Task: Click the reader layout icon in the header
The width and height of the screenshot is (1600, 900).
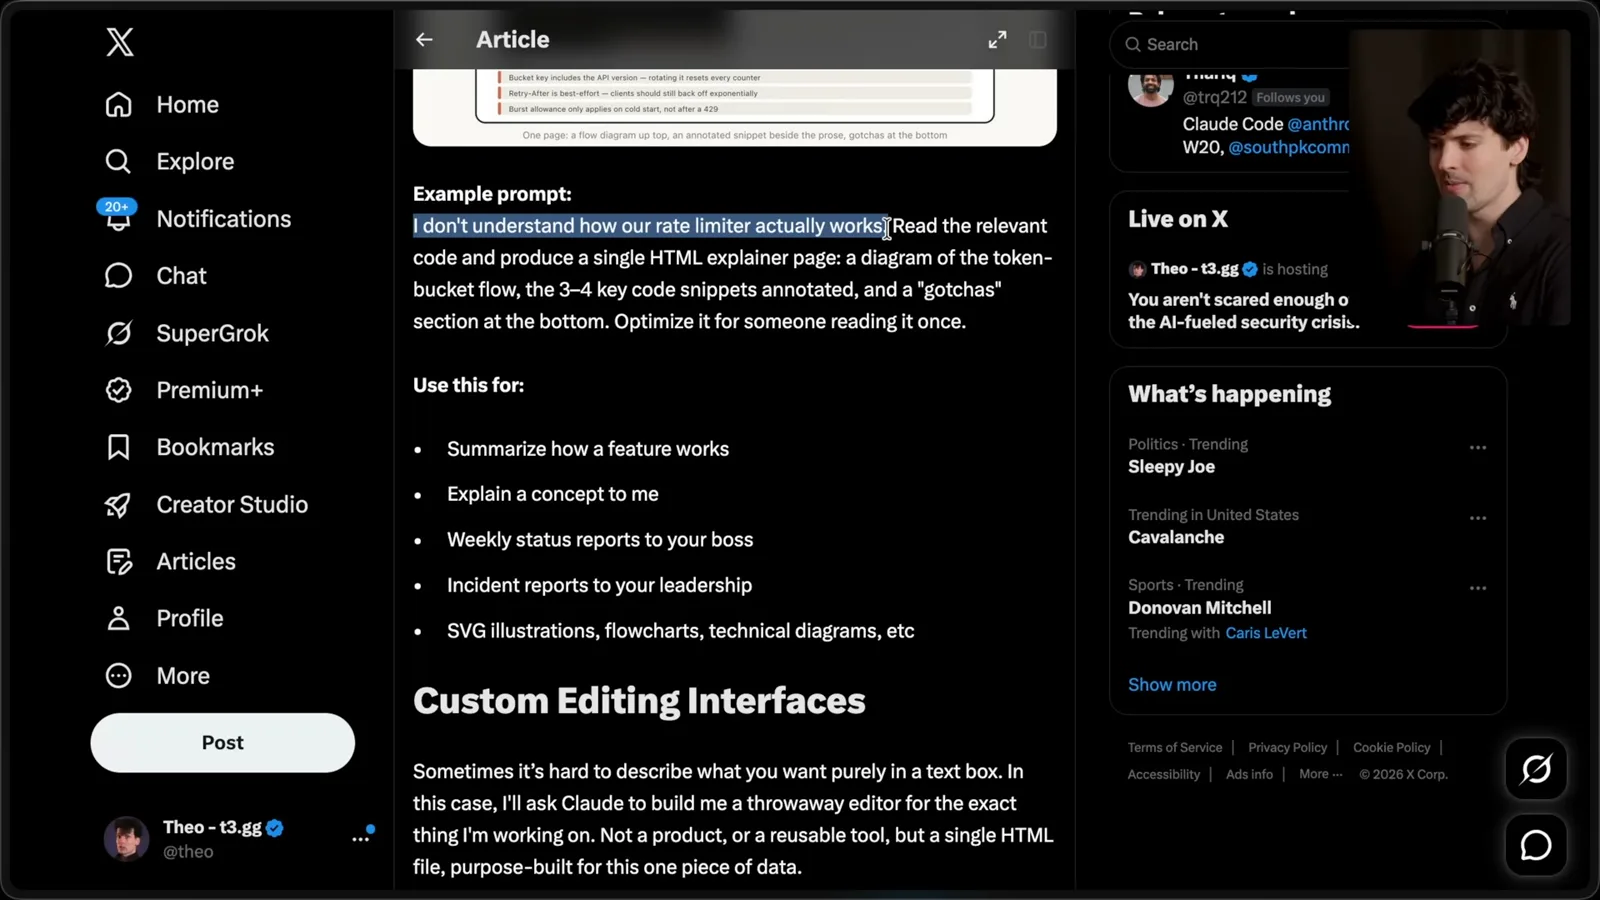Action: [x=1038, y=40]
